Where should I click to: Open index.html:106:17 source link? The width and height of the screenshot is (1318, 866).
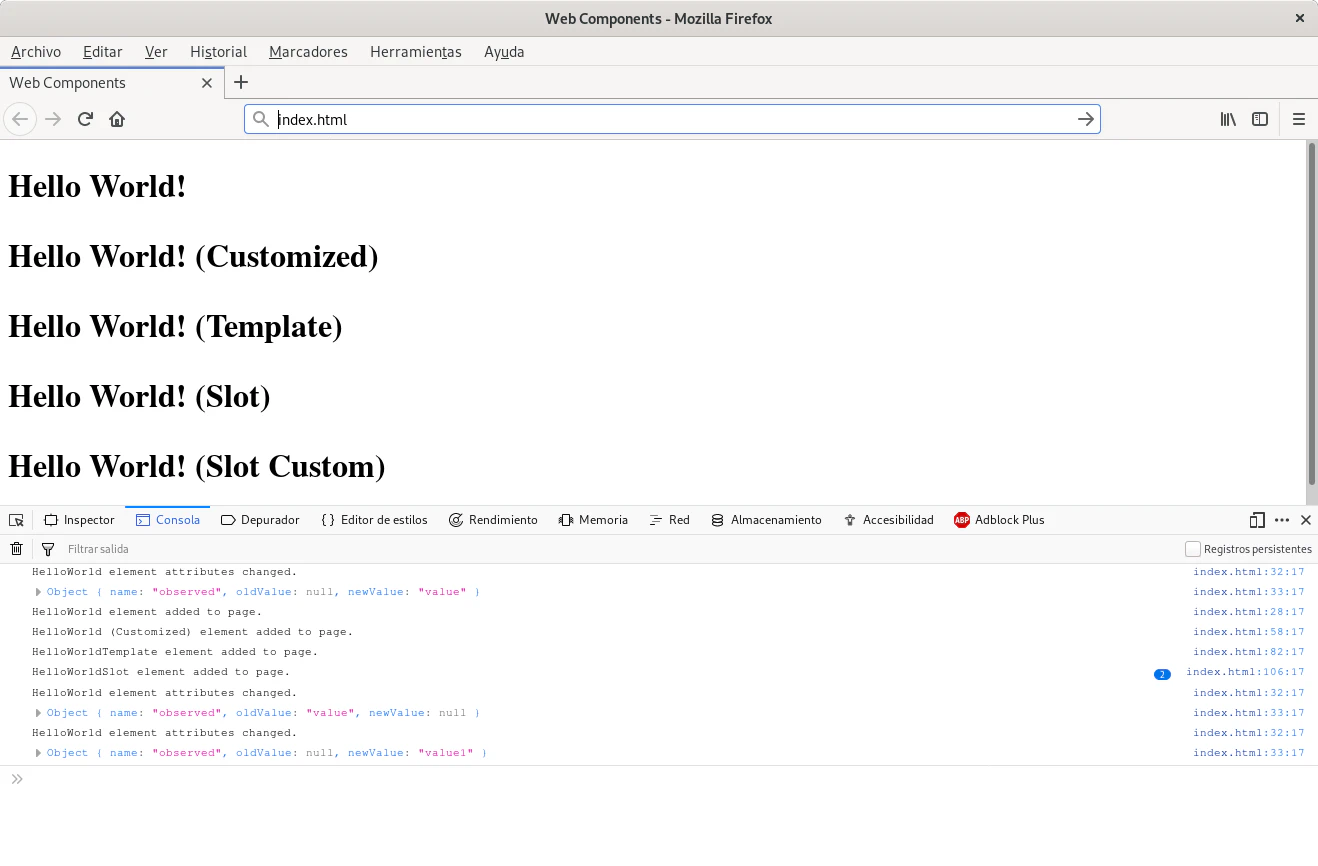click(1245, 672)
